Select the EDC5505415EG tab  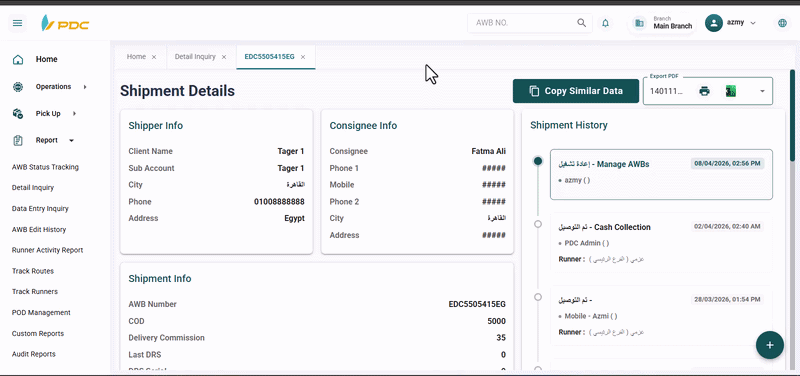[x=269, y=57]
